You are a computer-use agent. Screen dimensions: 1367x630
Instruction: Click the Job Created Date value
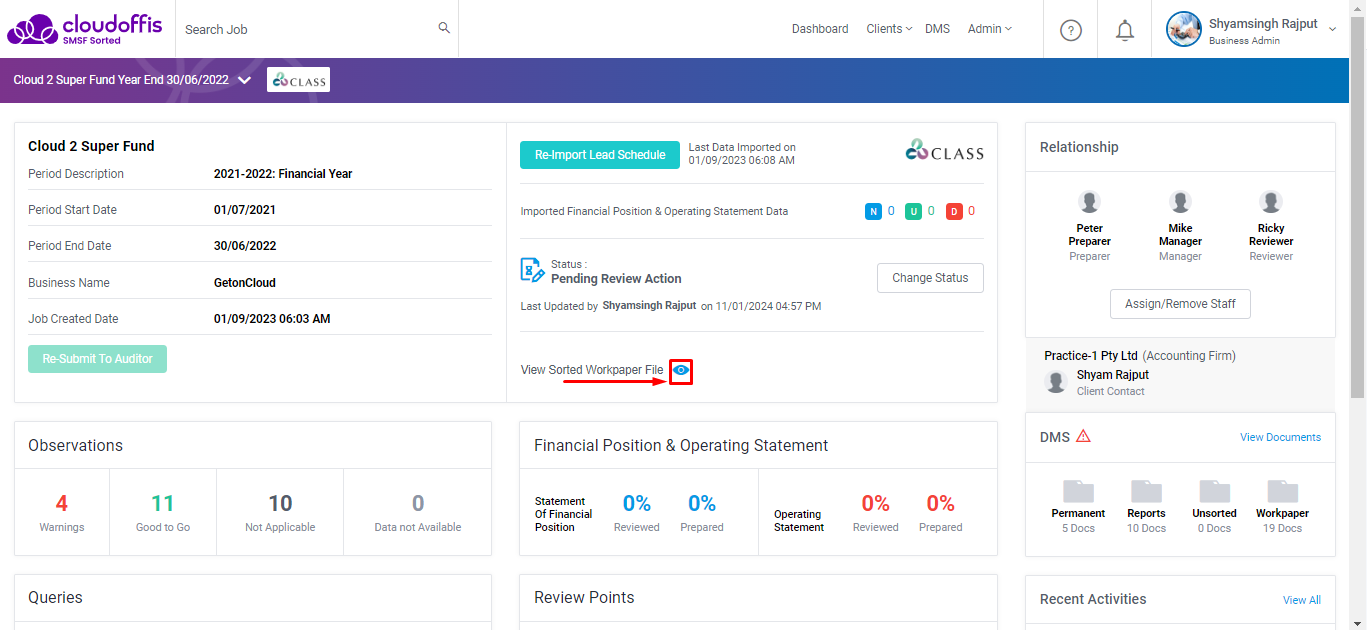click(x=272, y=319)
